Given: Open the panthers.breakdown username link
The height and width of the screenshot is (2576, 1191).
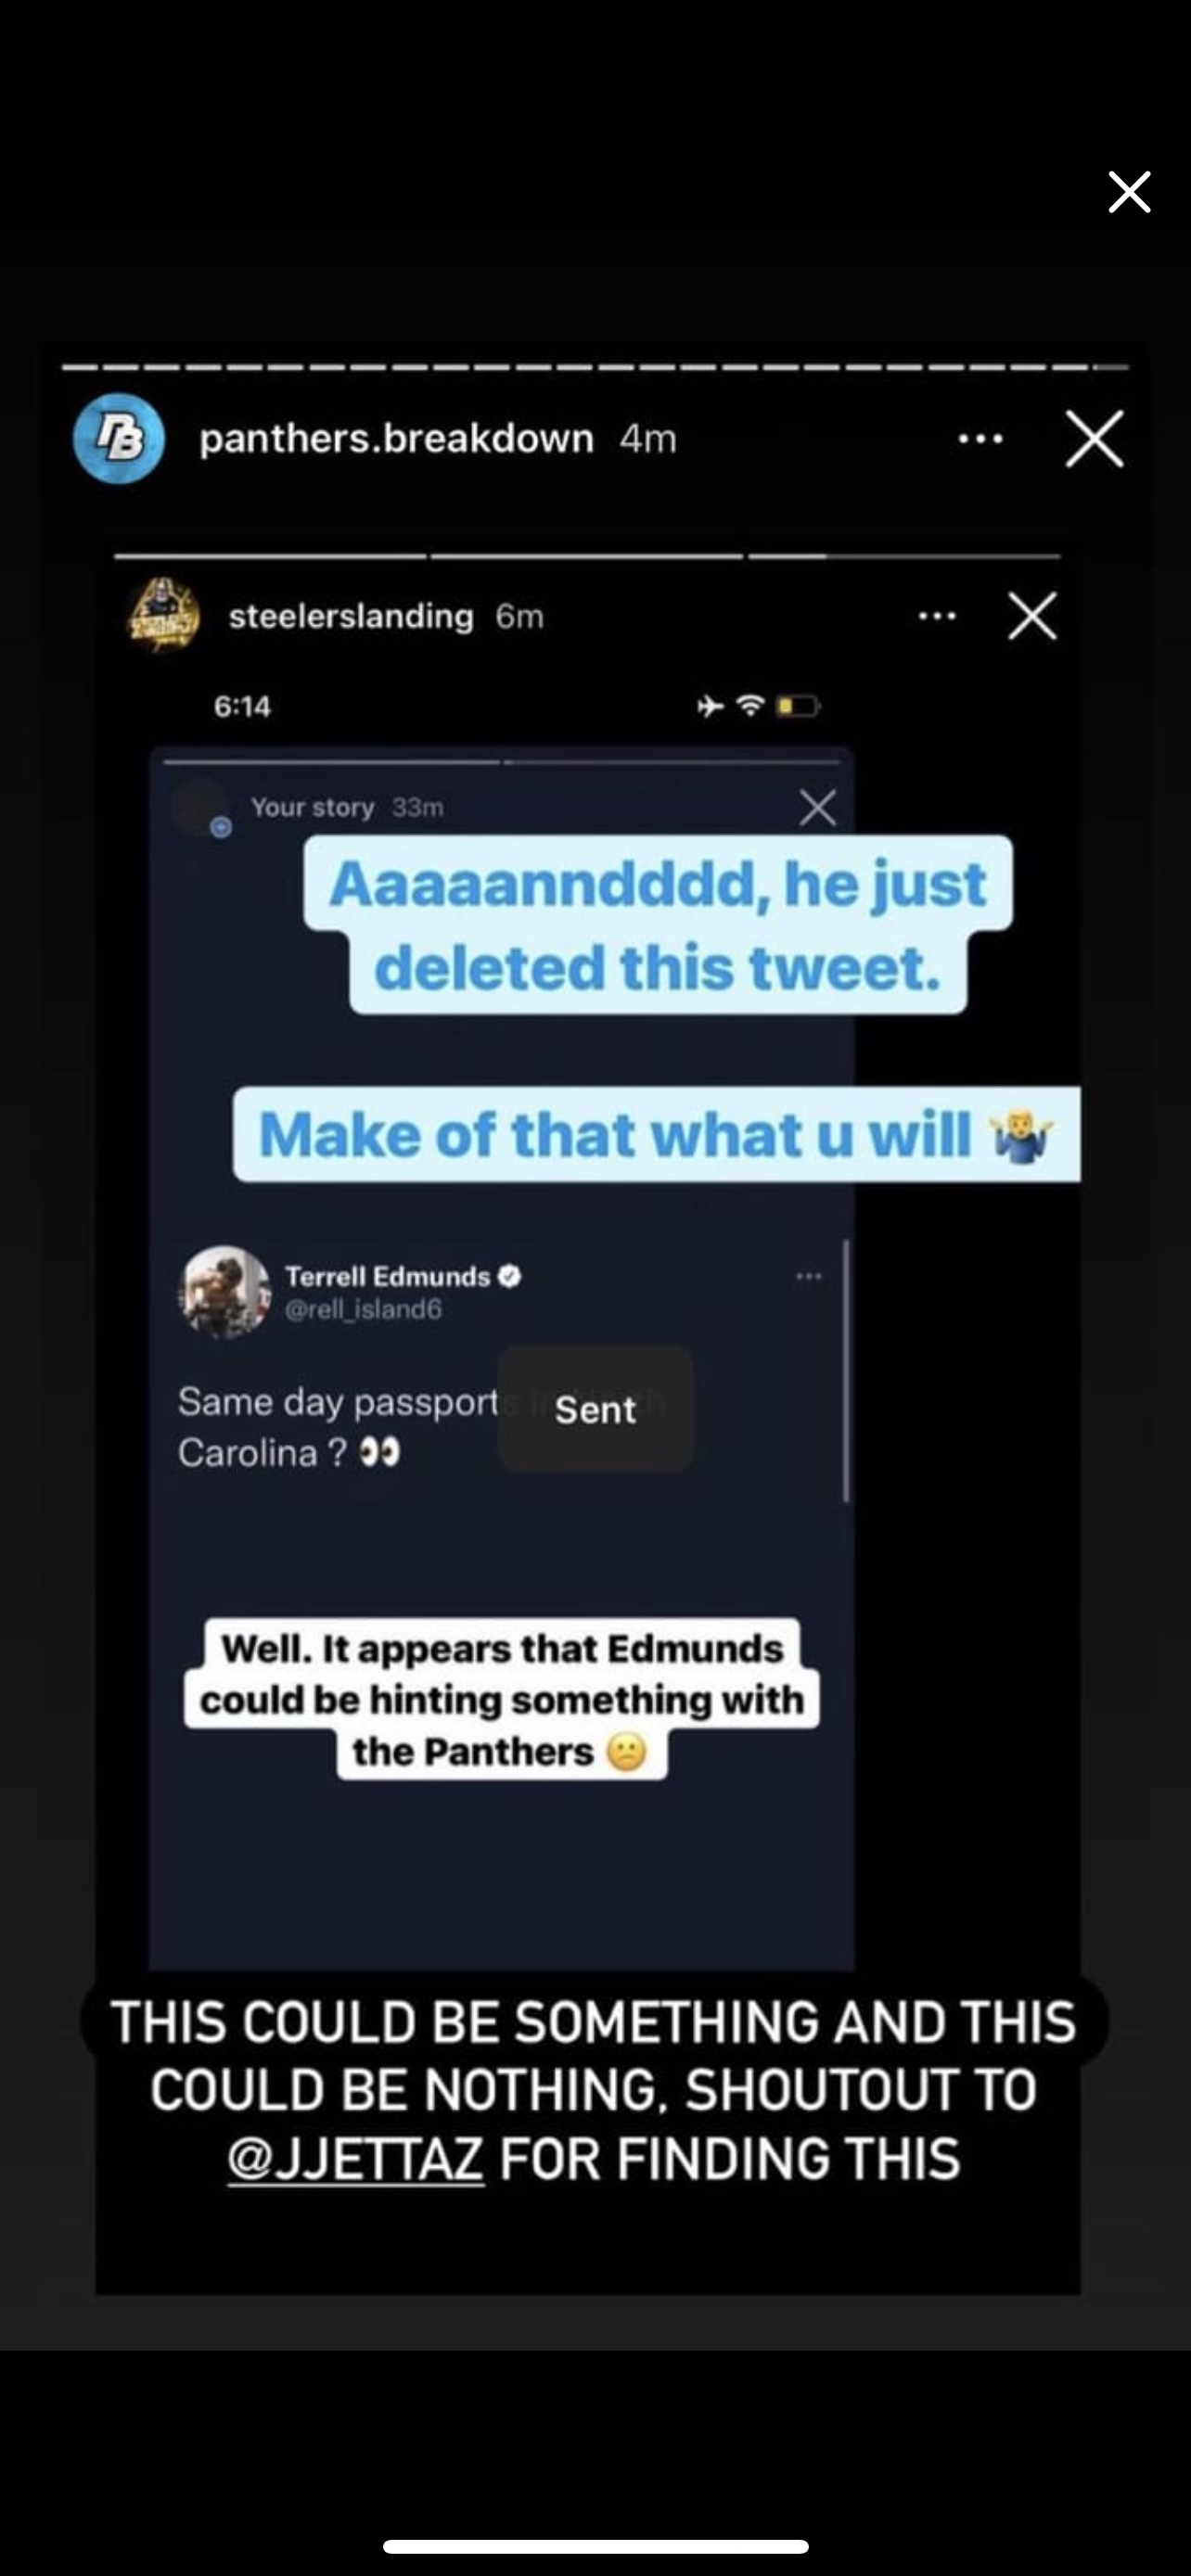Looking at the screenshot, I should point(396,438).
